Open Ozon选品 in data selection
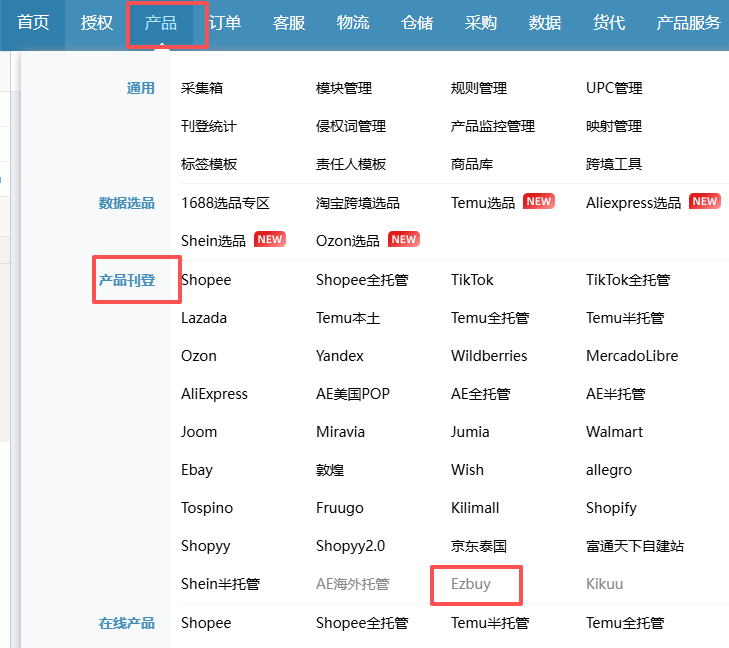The width and height of the screenshot is (729, 648). [x=347, y=240]
